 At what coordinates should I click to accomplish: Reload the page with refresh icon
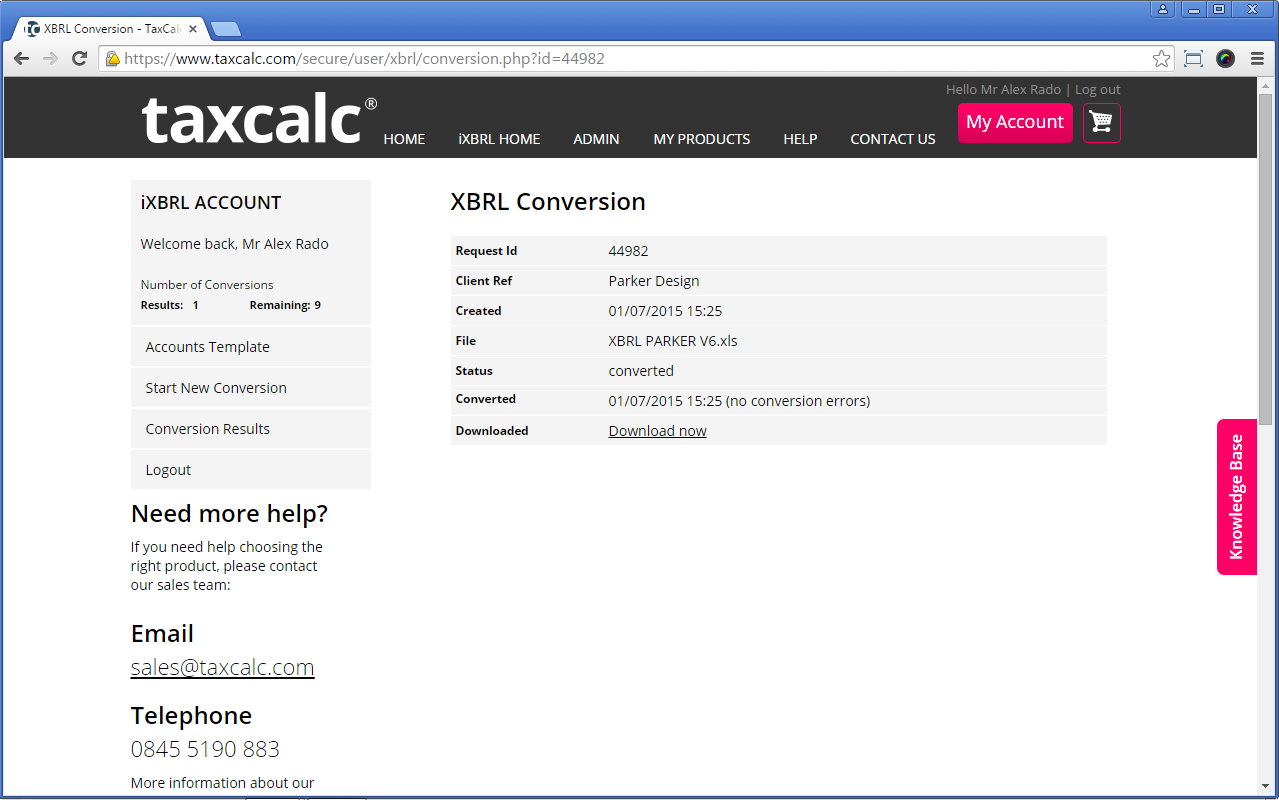pos(79,59)
